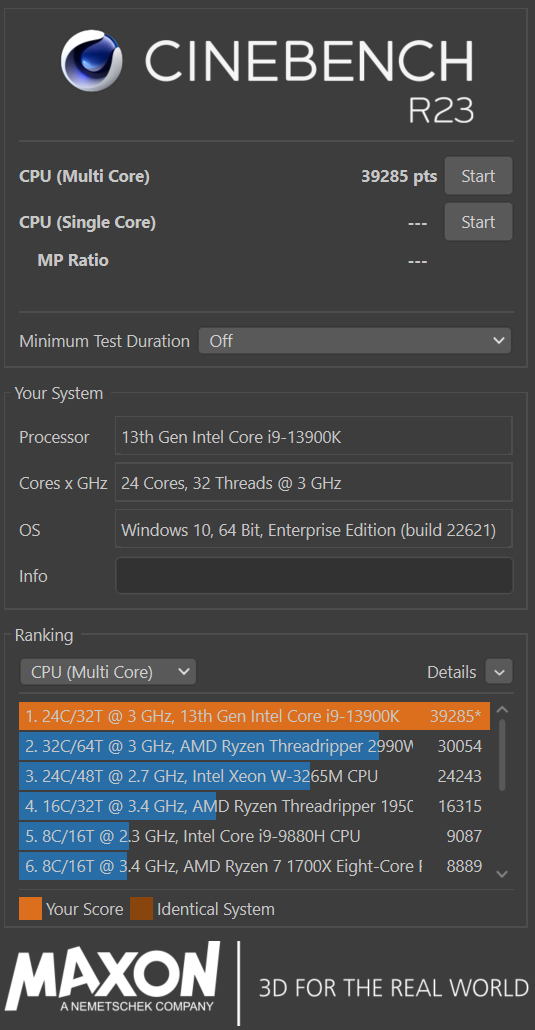Screen dimensions: 535x1030
Task: Click the Cinebench sphere logo icon
Action: pos(91,60)
